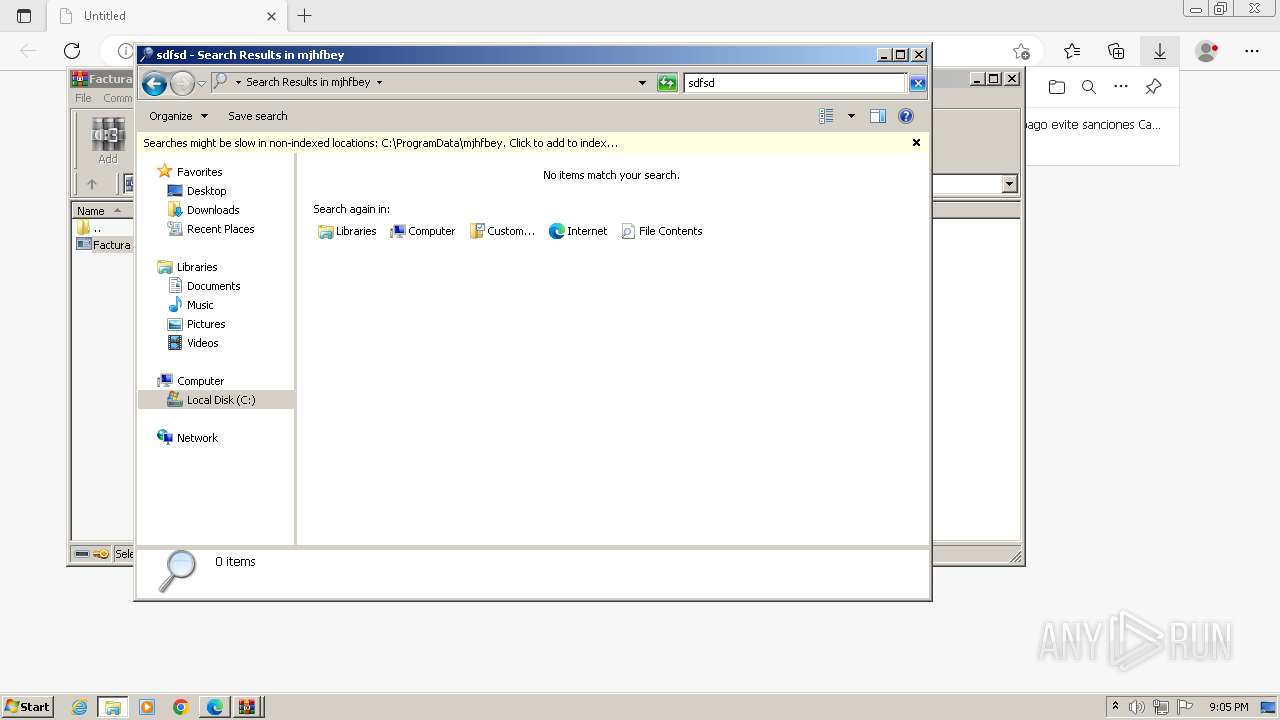Open the Pictures library
1280x720 pixels.
[x=197, y=324]
